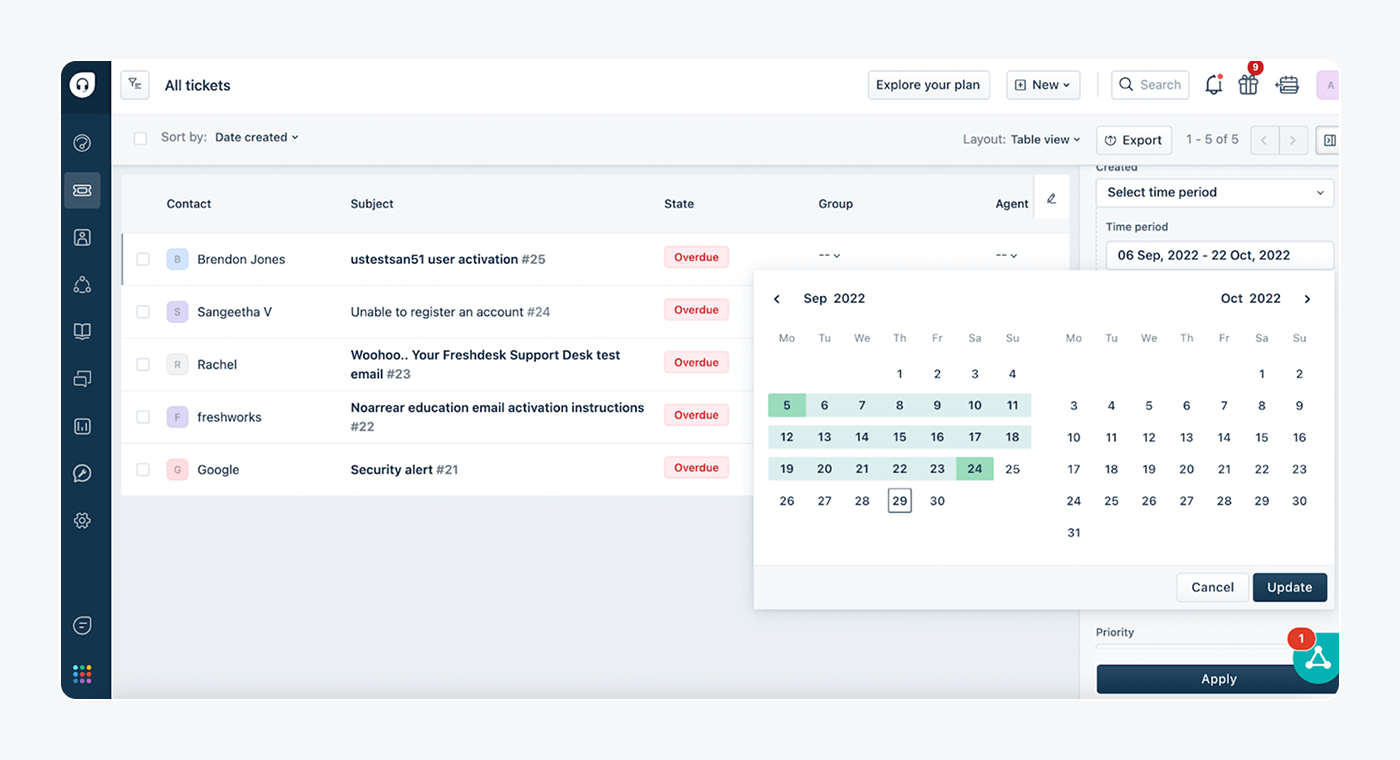This screenshot has width=1400, height=760.
Task: Click the Contact column header
Action: pyautogui.click(x=189, y=203)
